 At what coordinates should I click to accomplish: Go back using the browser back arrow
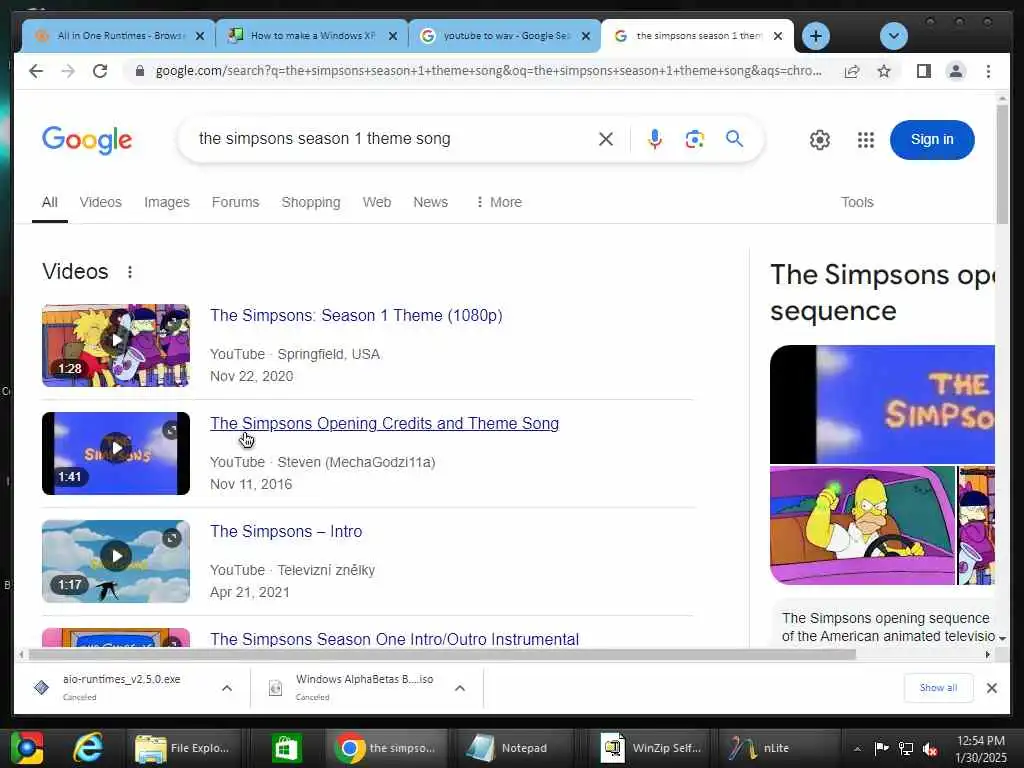(36, 71)
